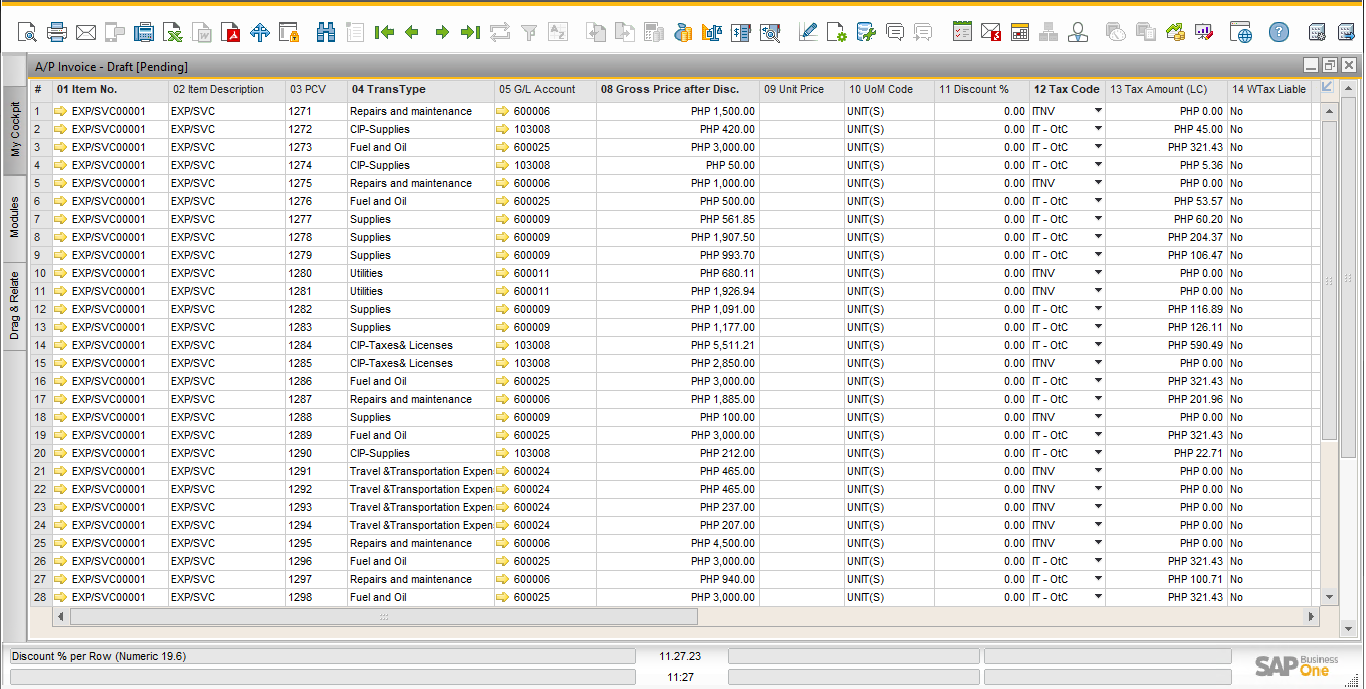The width and height of the screenshot is (1366, 689).
Task: Go to the first data record
Action: [x=384, y=33]
